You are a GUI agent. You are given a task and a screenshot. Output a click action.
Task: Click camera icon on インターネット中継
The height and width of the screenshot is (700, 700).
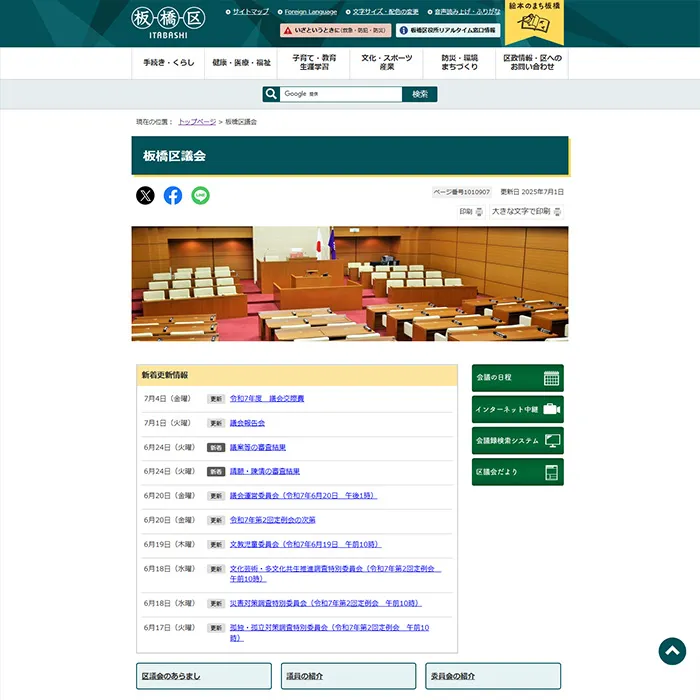(x=551, y=409)
